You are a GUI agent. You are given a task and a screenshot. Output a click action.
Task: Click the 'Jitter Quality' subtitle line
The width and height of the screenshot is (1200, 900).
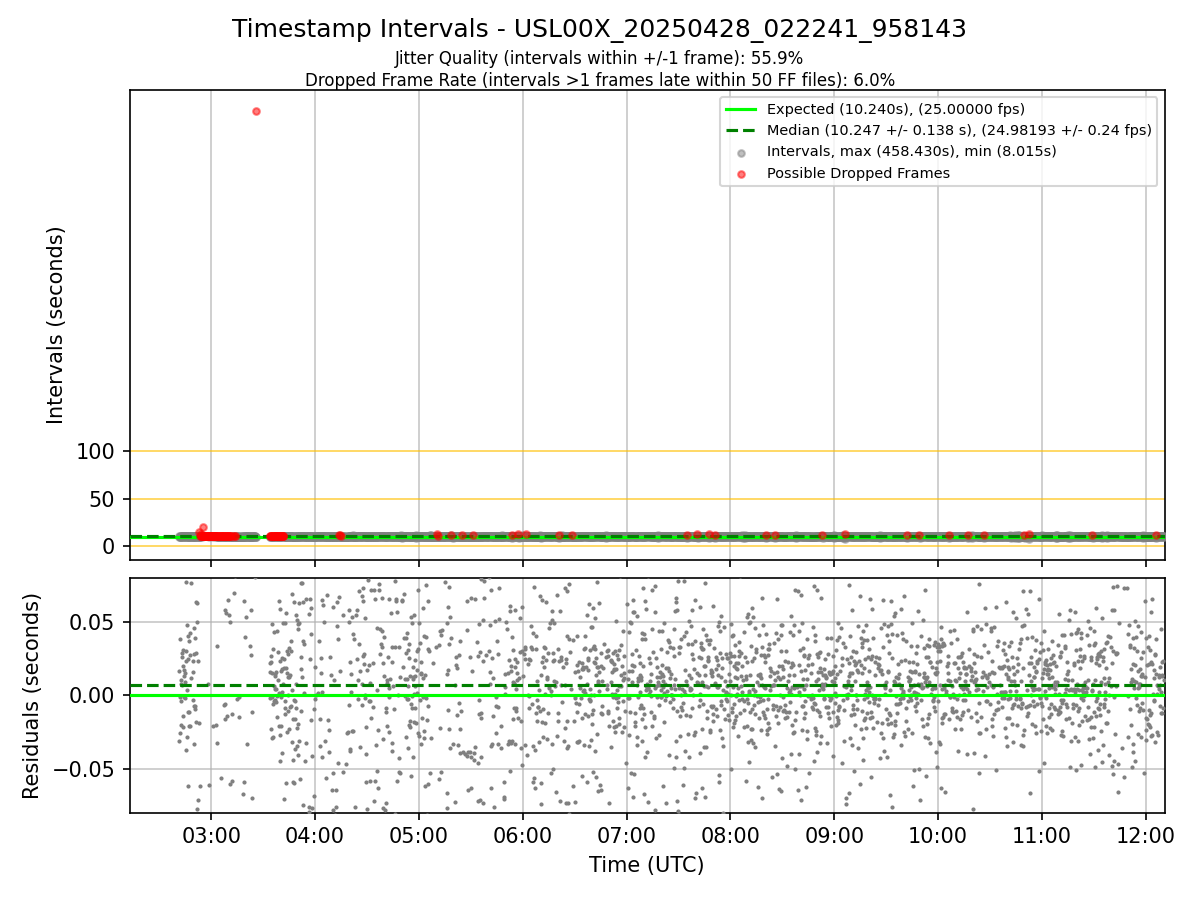coord(599,58)
